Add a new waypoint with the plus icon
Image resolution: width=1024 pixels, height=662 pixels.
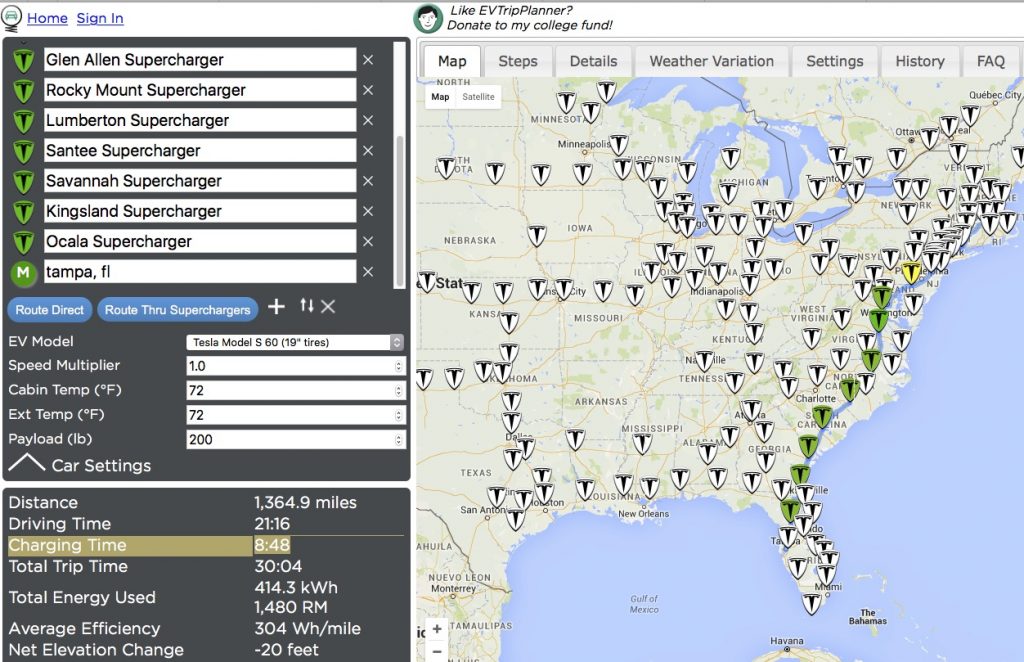[x=276, y=306]
